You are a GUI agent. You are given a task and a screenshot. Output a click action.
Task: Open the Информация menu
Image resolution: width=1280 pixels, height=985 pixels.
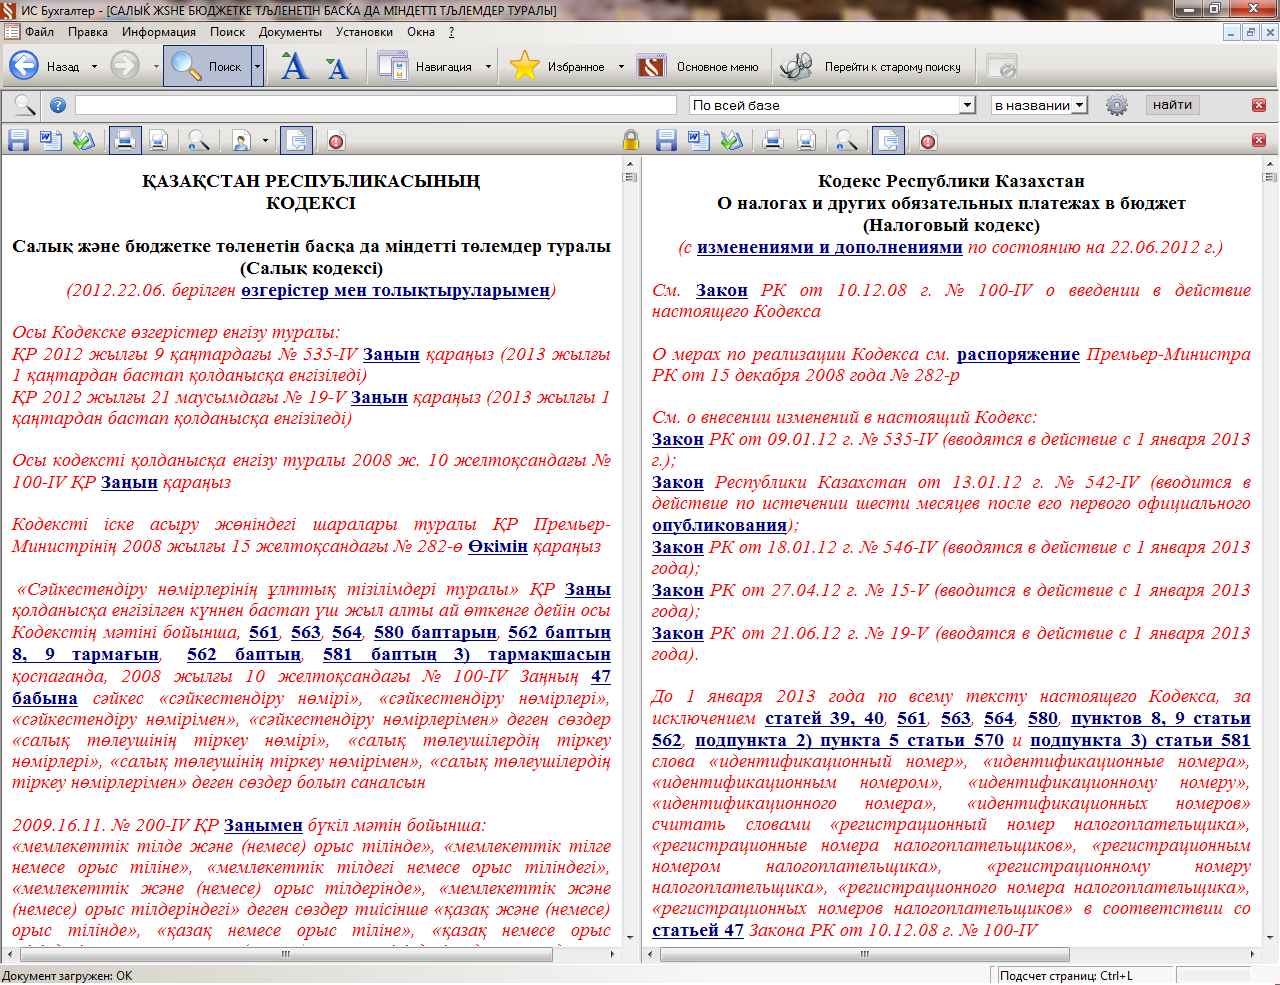tap(159, 32)
